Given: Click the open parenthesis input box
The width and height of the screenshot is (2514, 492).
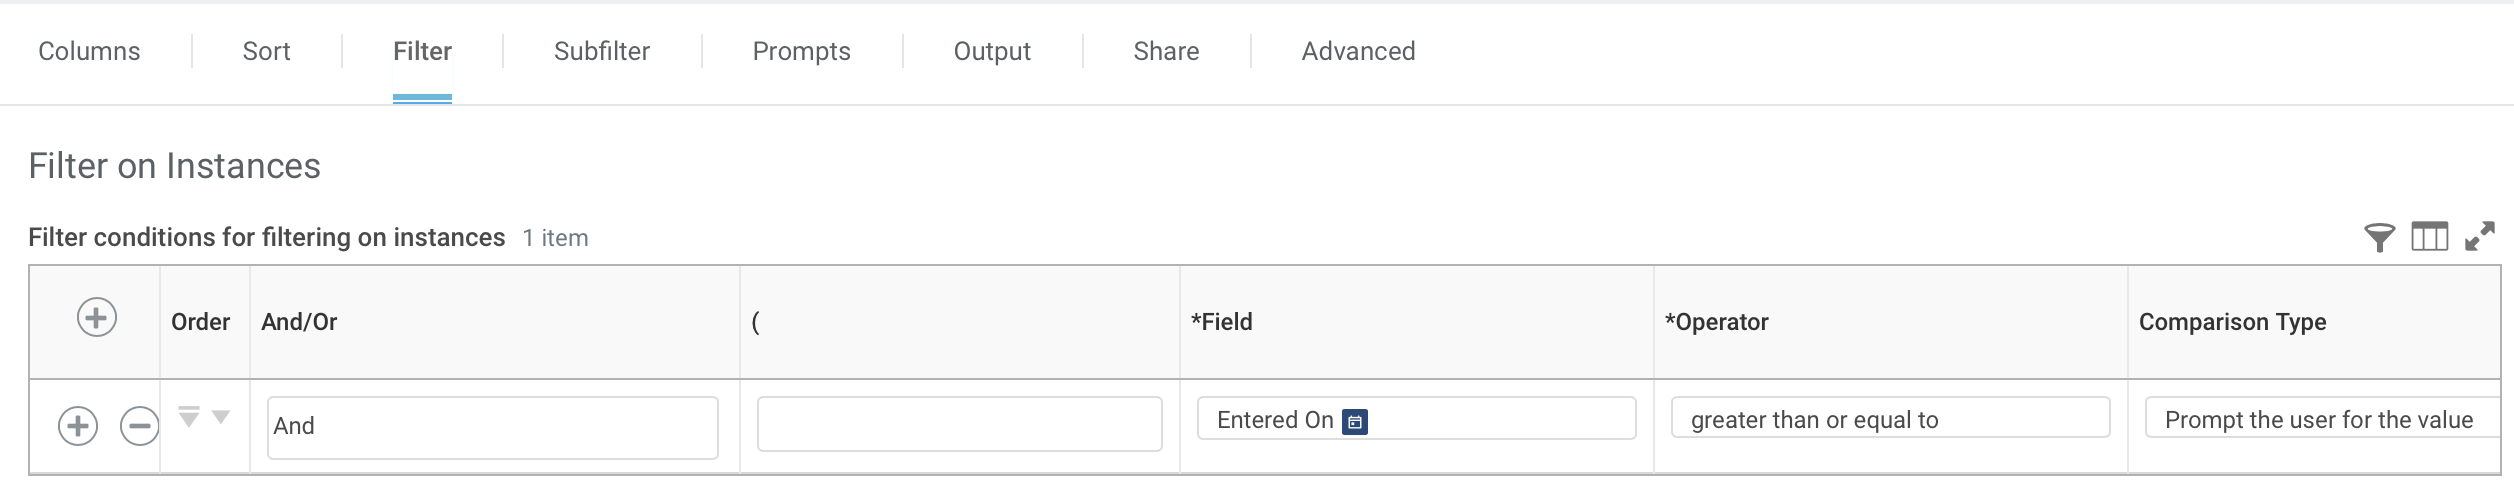Looking at the screenshot, I should [x=959, y=424].
